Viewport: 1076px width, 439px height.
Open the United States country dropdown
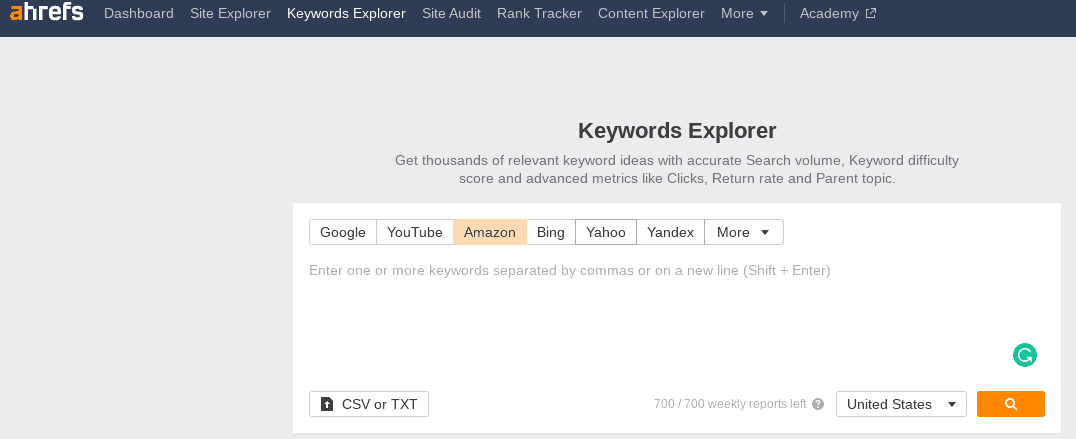pyautogui.click(x=901, y=404)
